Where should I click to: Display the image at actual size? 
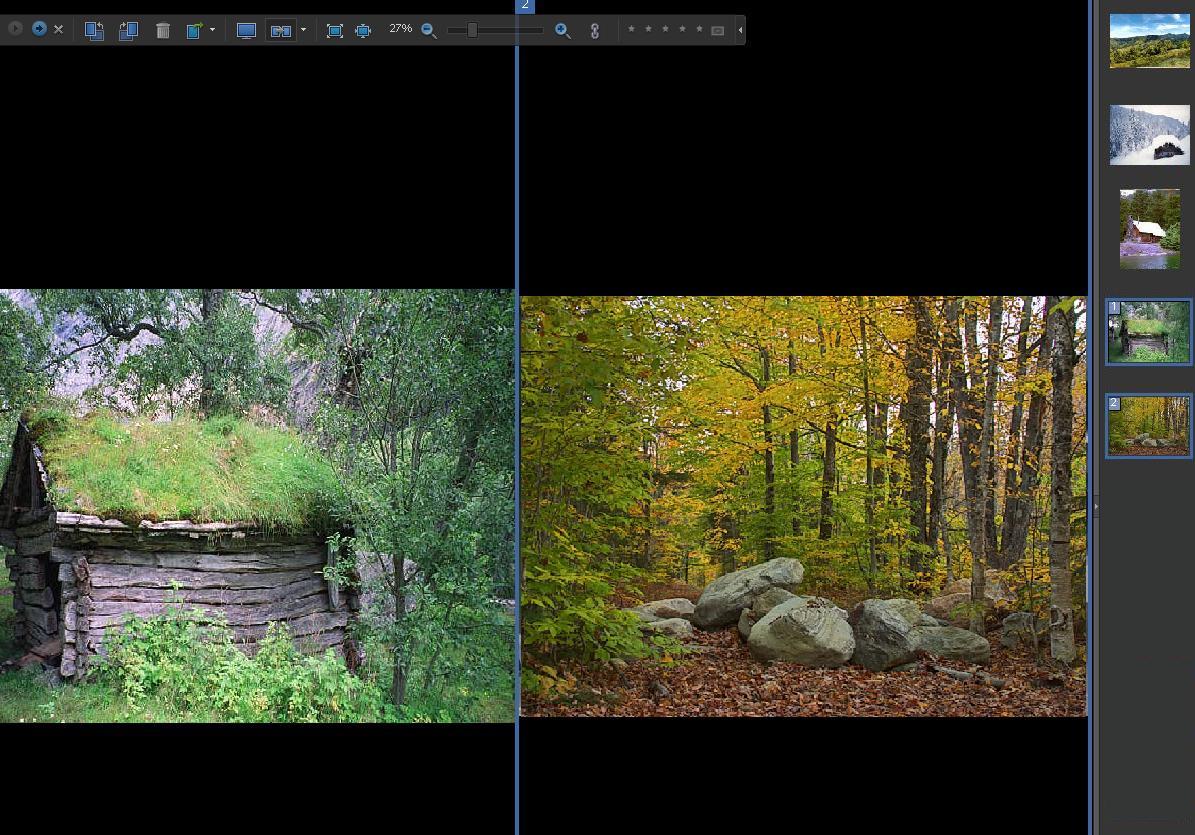tap(363, 31)
